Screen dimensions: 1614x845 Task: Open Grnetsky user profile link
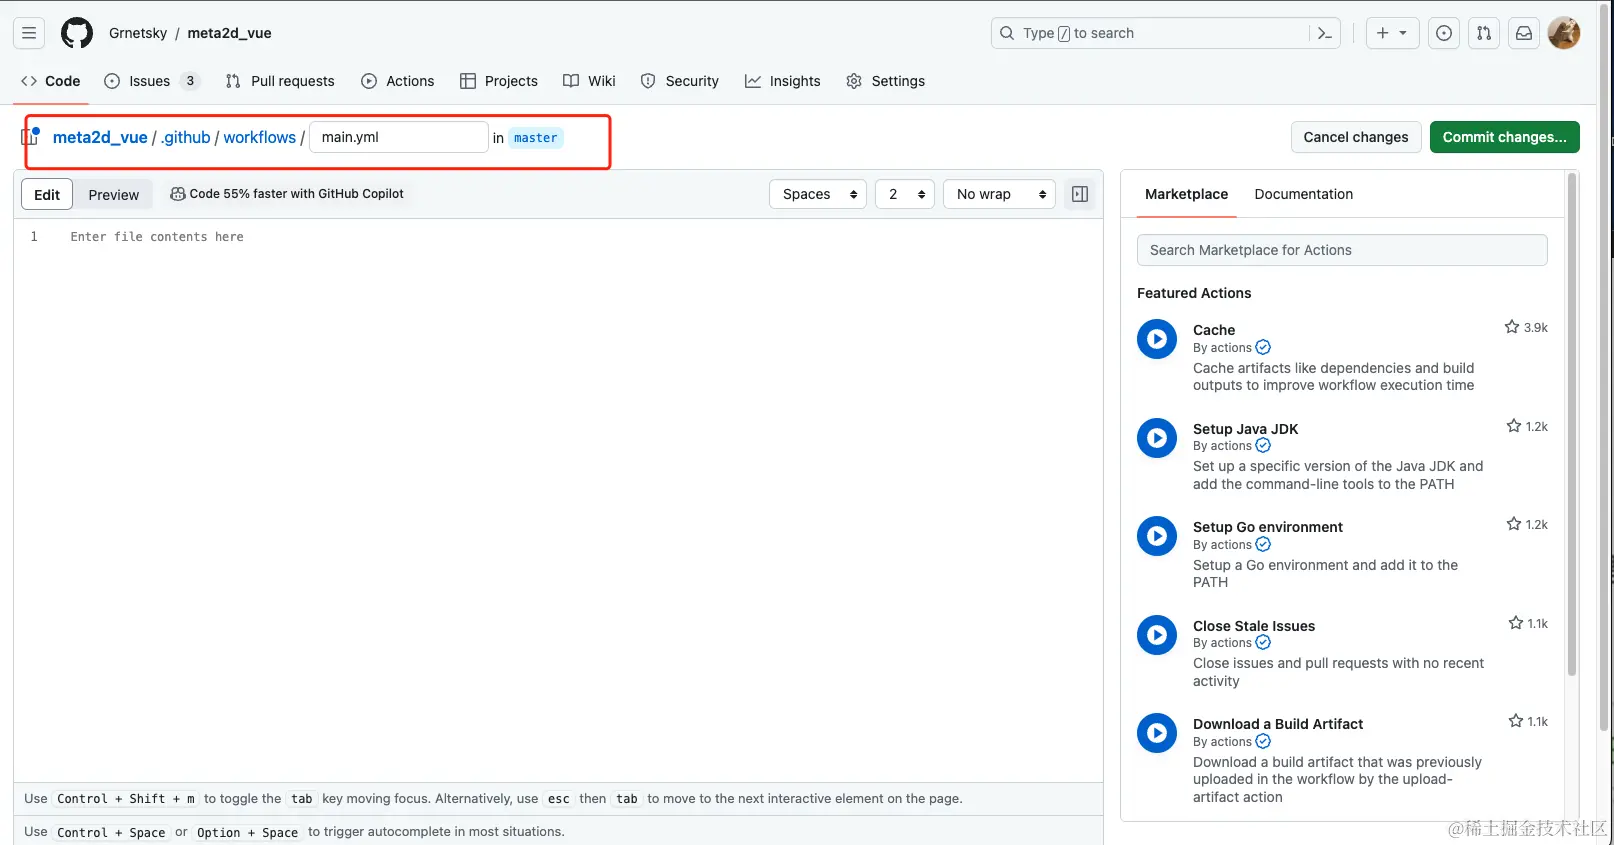(x=138, y=33)
